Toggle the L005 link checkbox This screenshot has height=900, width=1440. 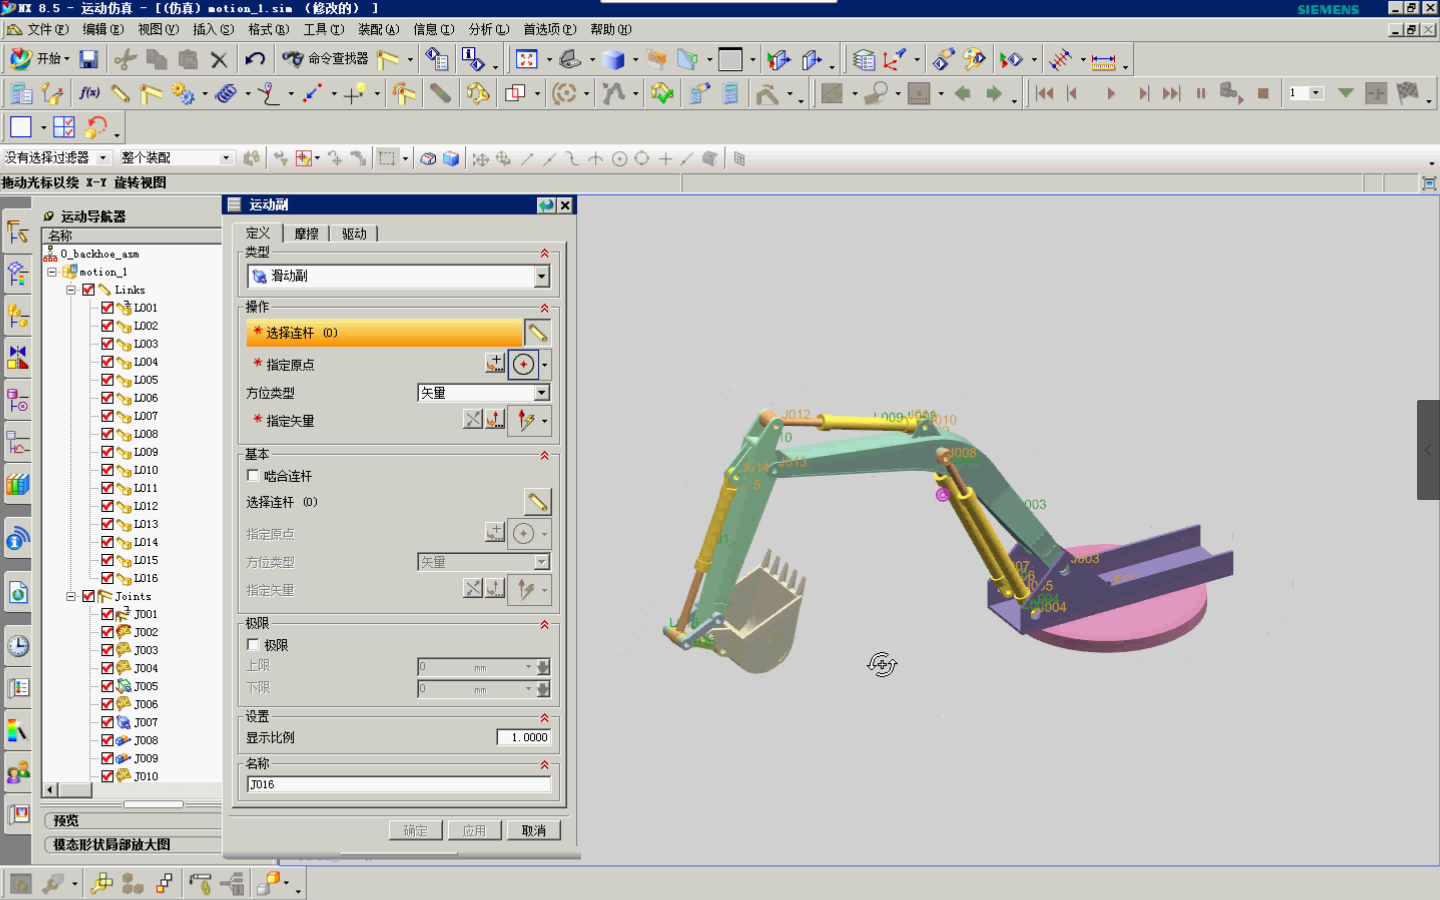[108, 380]
